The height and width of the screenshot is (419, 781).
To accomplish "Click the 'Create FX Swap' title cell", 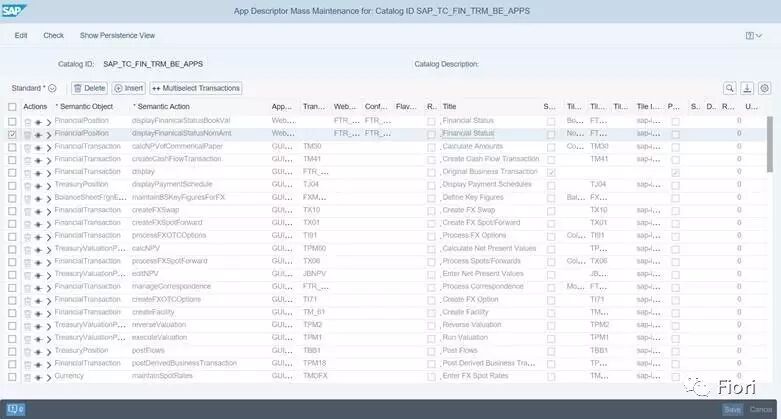I will [x=469, y=210].
